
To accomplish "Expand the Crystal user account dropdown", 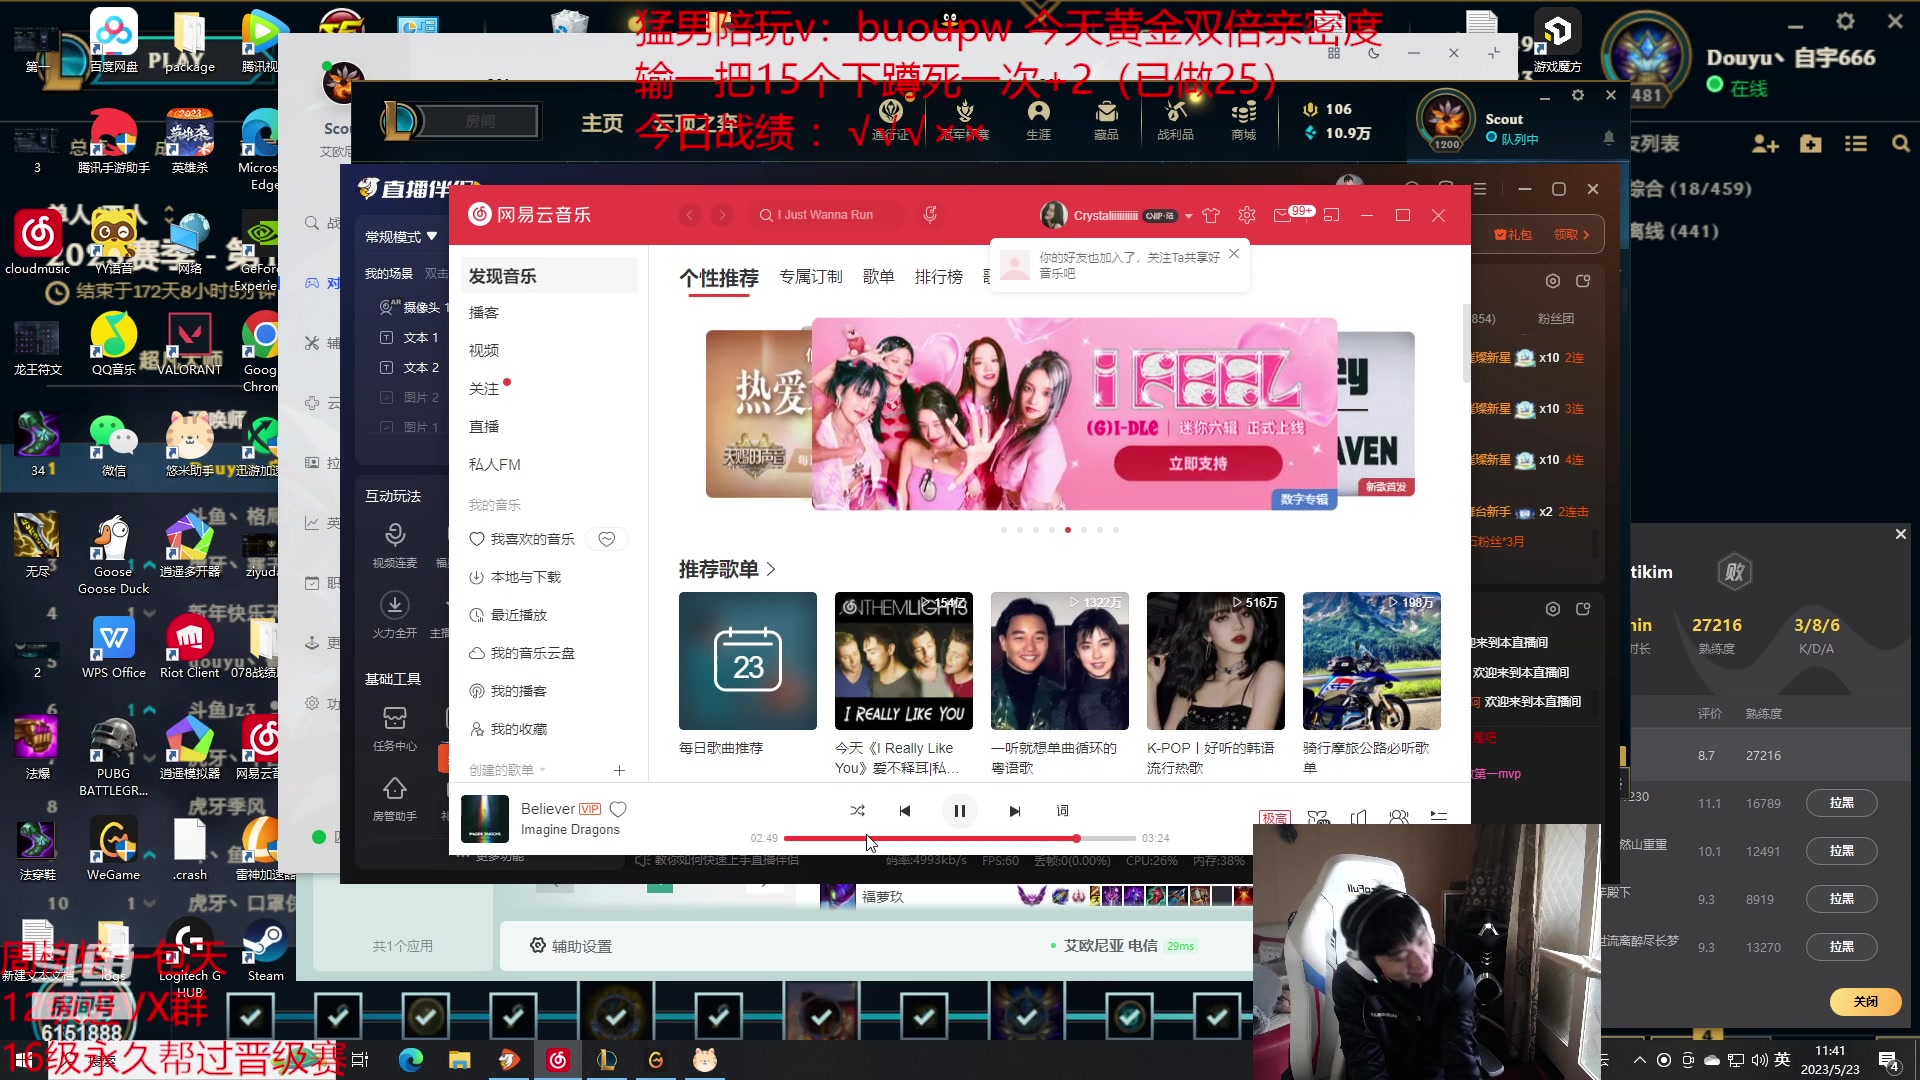I will 1188,216.
